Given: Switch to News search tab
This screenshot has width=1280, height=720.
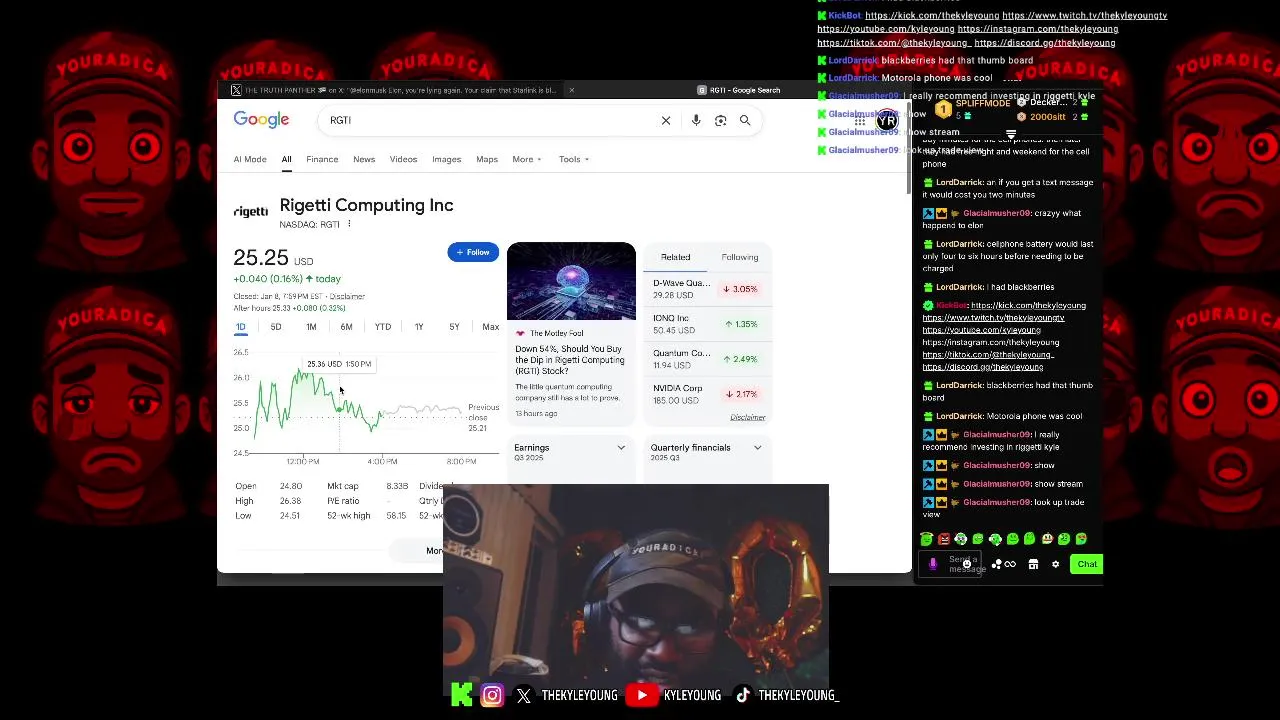Looking at the screenshot, I should [364, 159].
